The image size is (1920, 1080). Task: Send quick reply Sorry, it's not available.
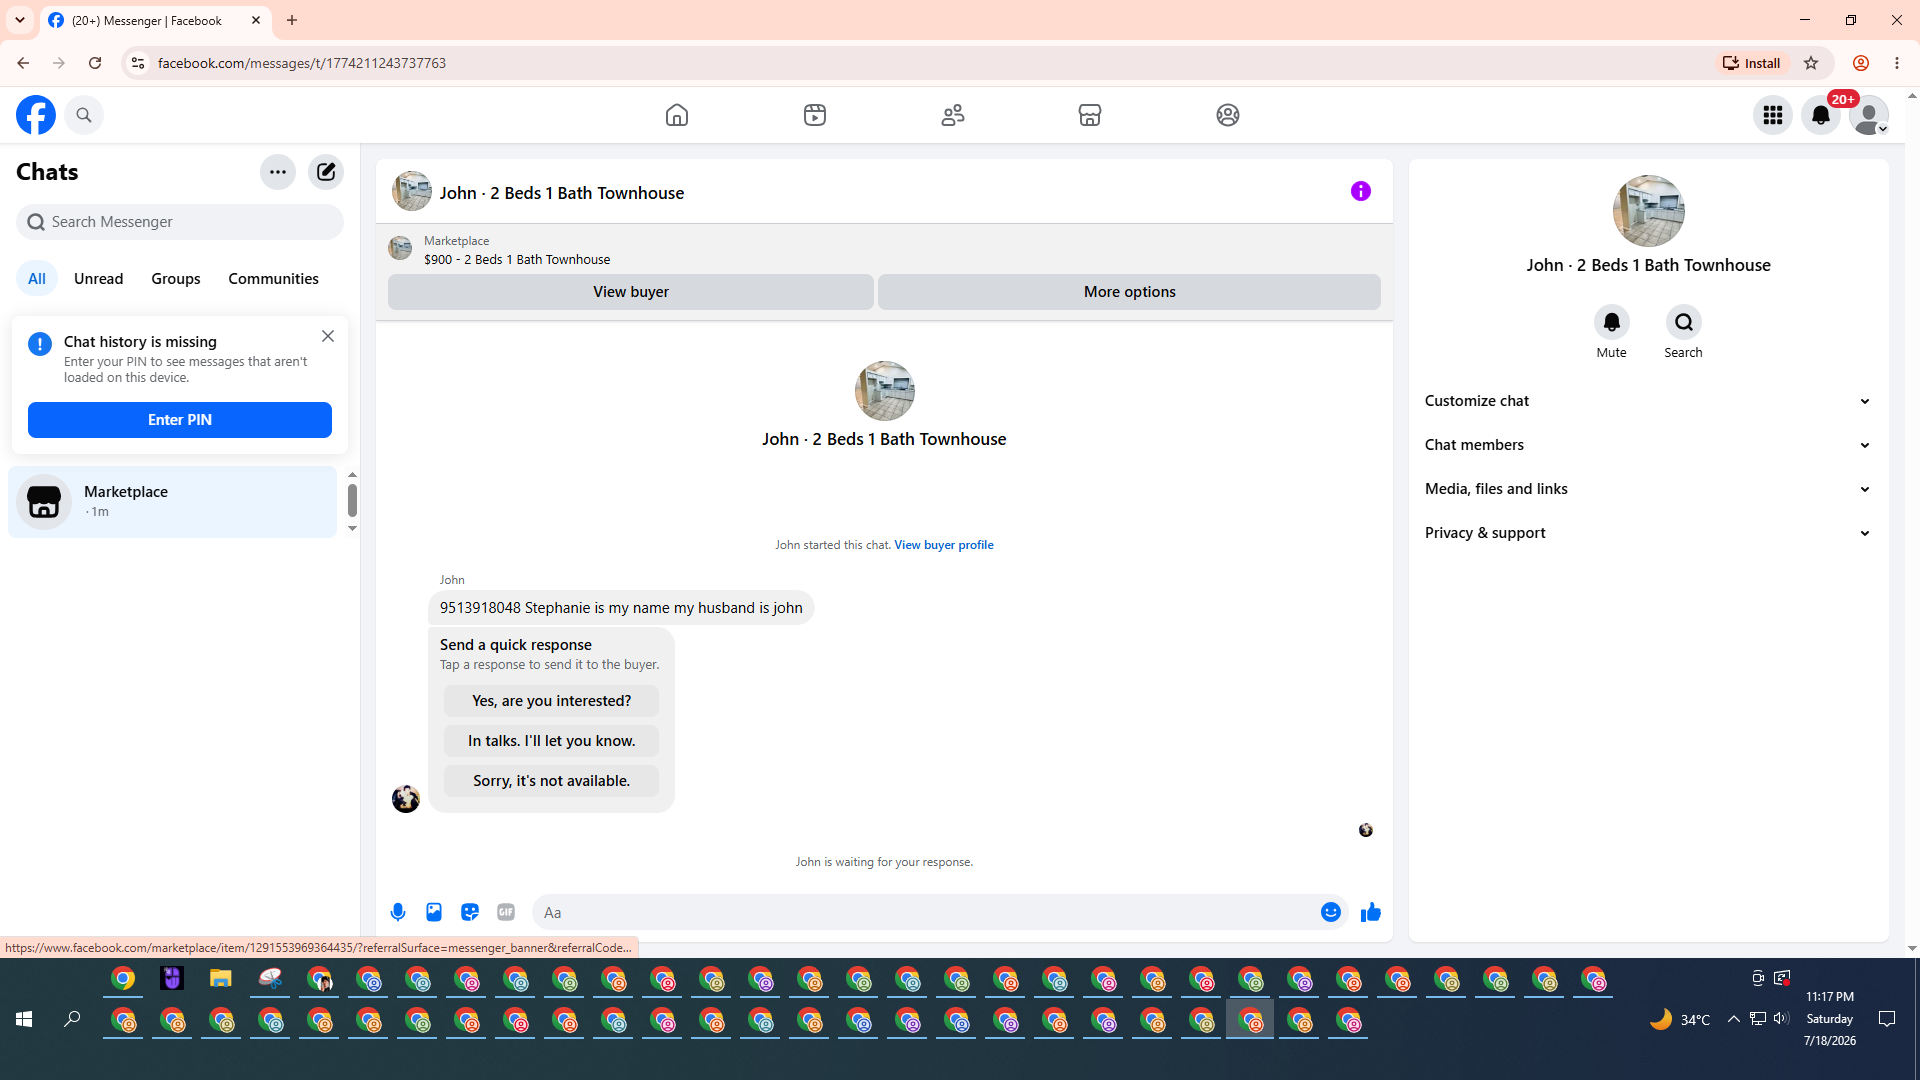[x=552, y=781]
